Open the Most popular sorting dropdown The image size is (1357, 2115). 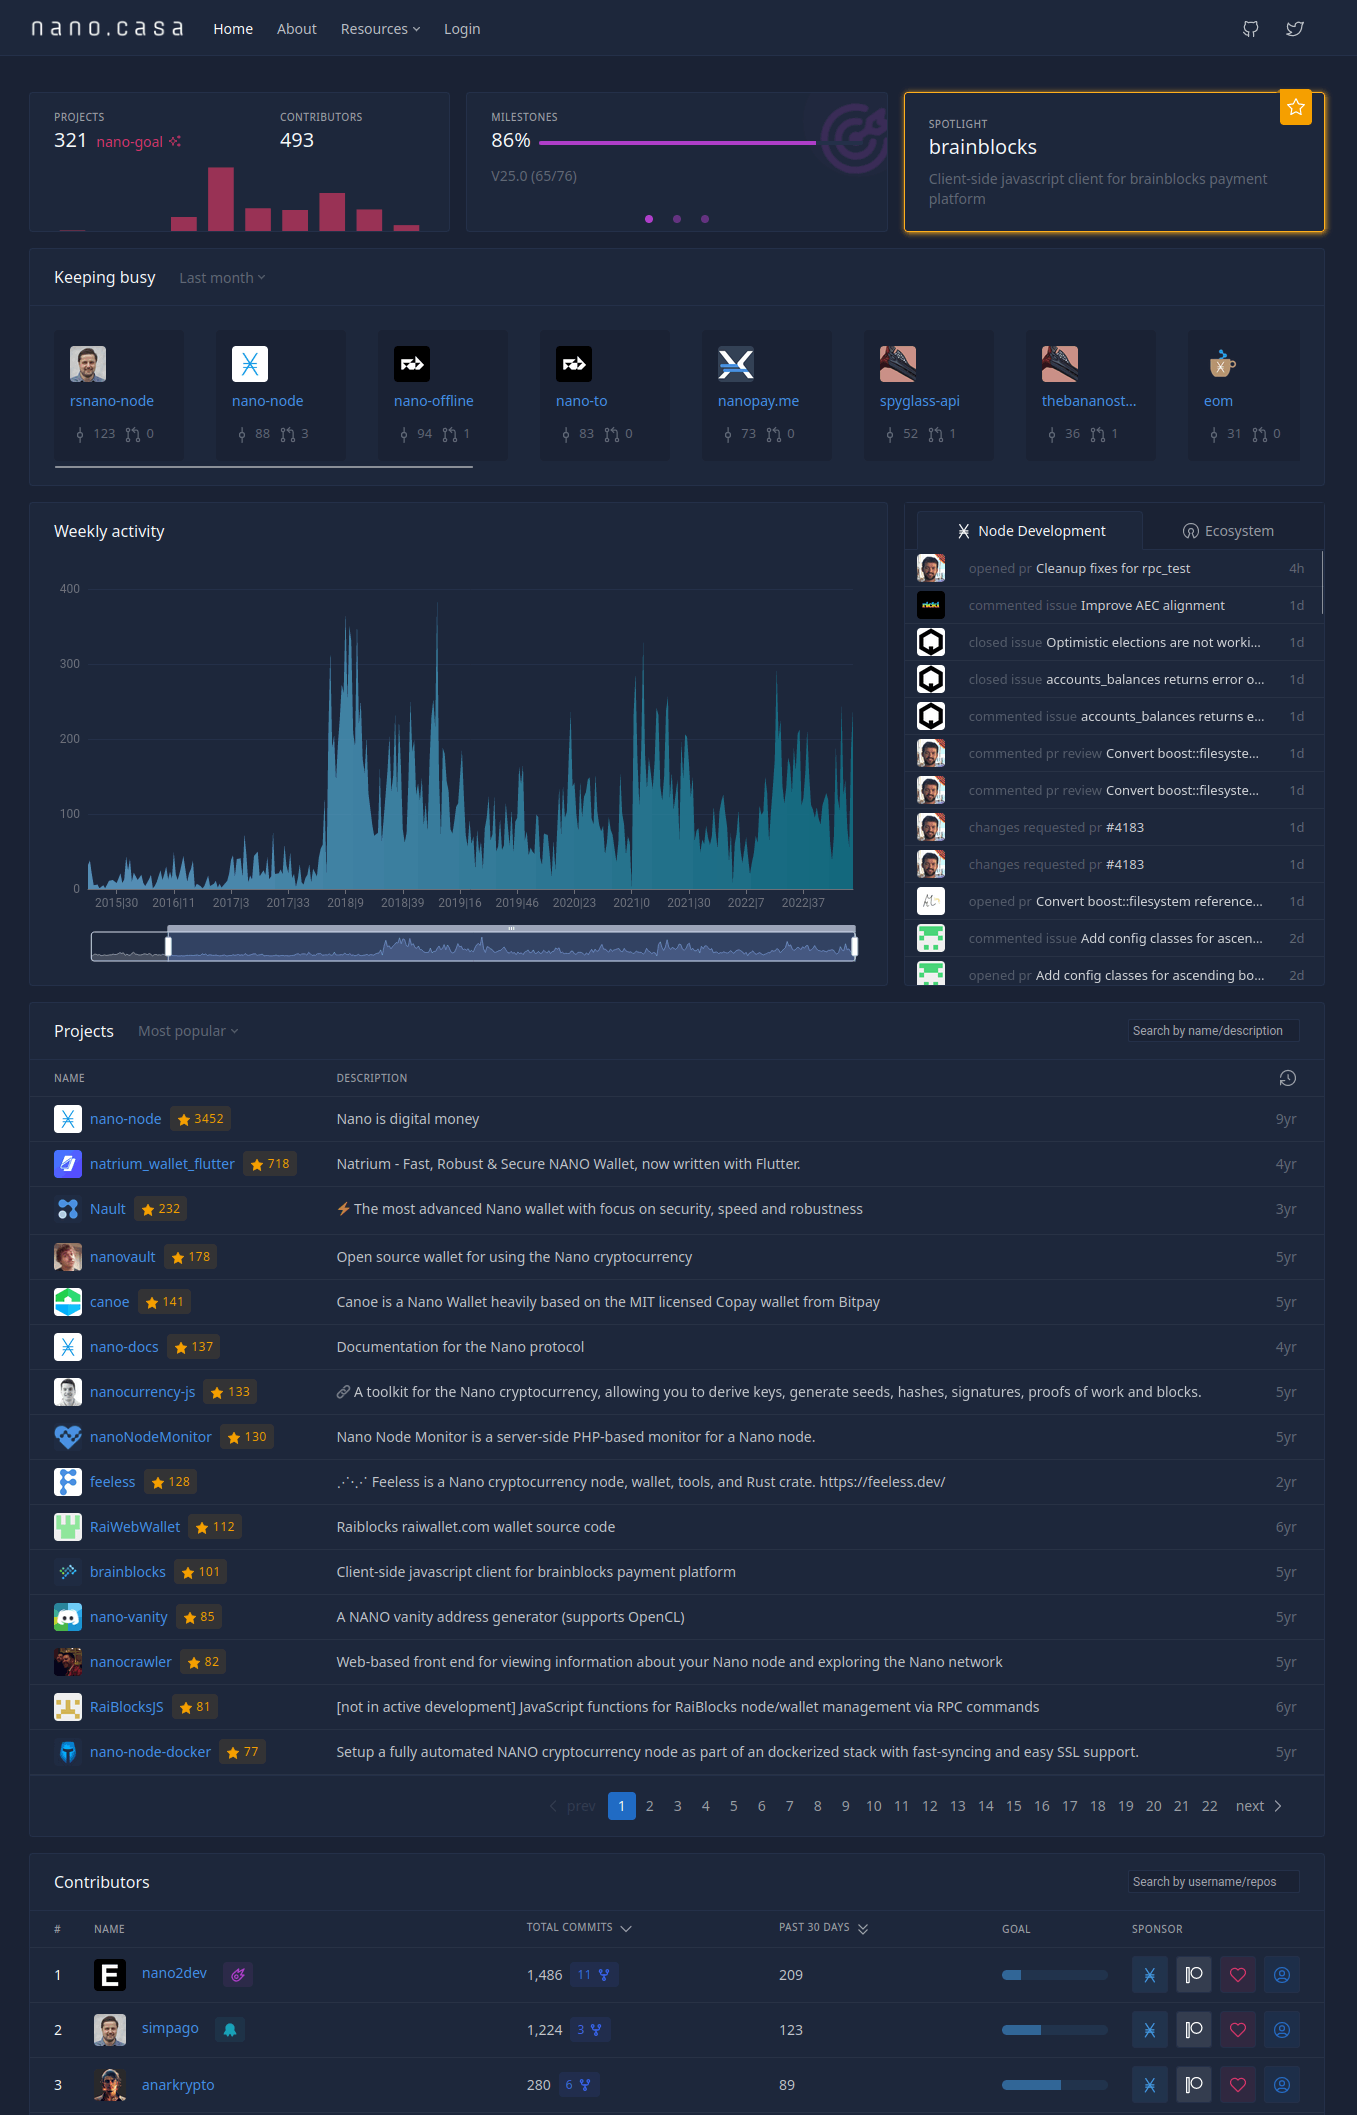click(x=188, y=1031)
